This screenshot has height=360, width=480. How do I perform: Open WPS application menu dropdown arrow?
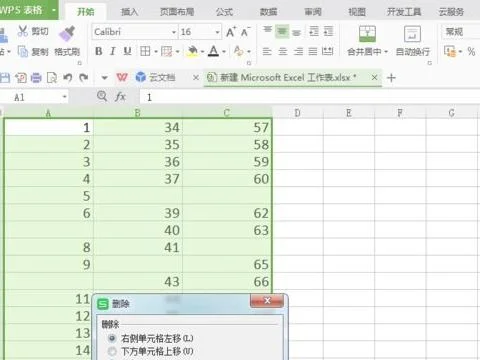[54, 10]
